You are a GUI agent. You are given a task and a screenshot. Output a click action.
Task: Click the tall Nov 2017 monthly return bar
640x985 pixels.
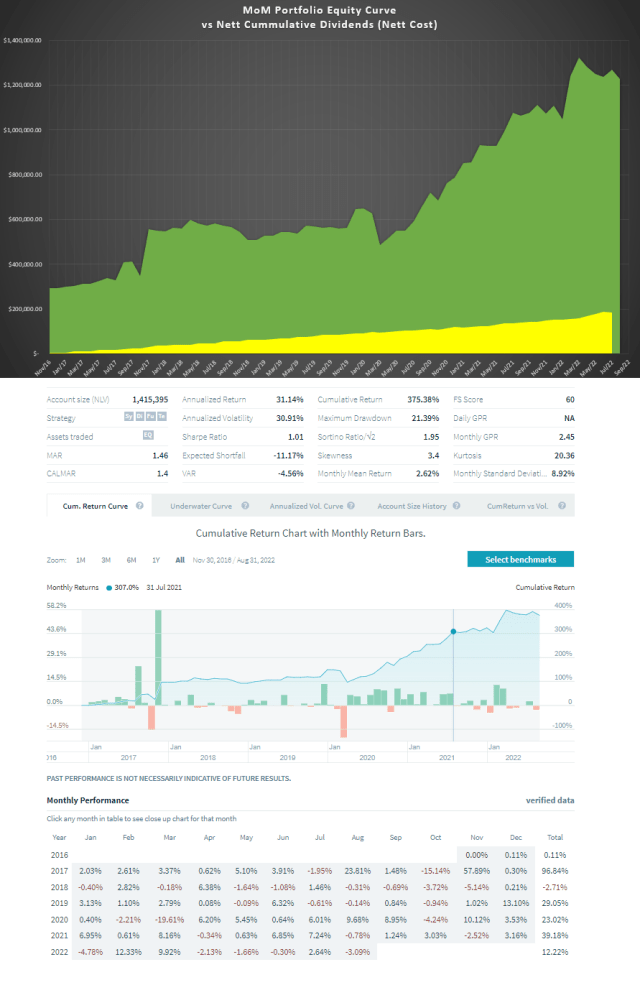(x=158, y=657)
